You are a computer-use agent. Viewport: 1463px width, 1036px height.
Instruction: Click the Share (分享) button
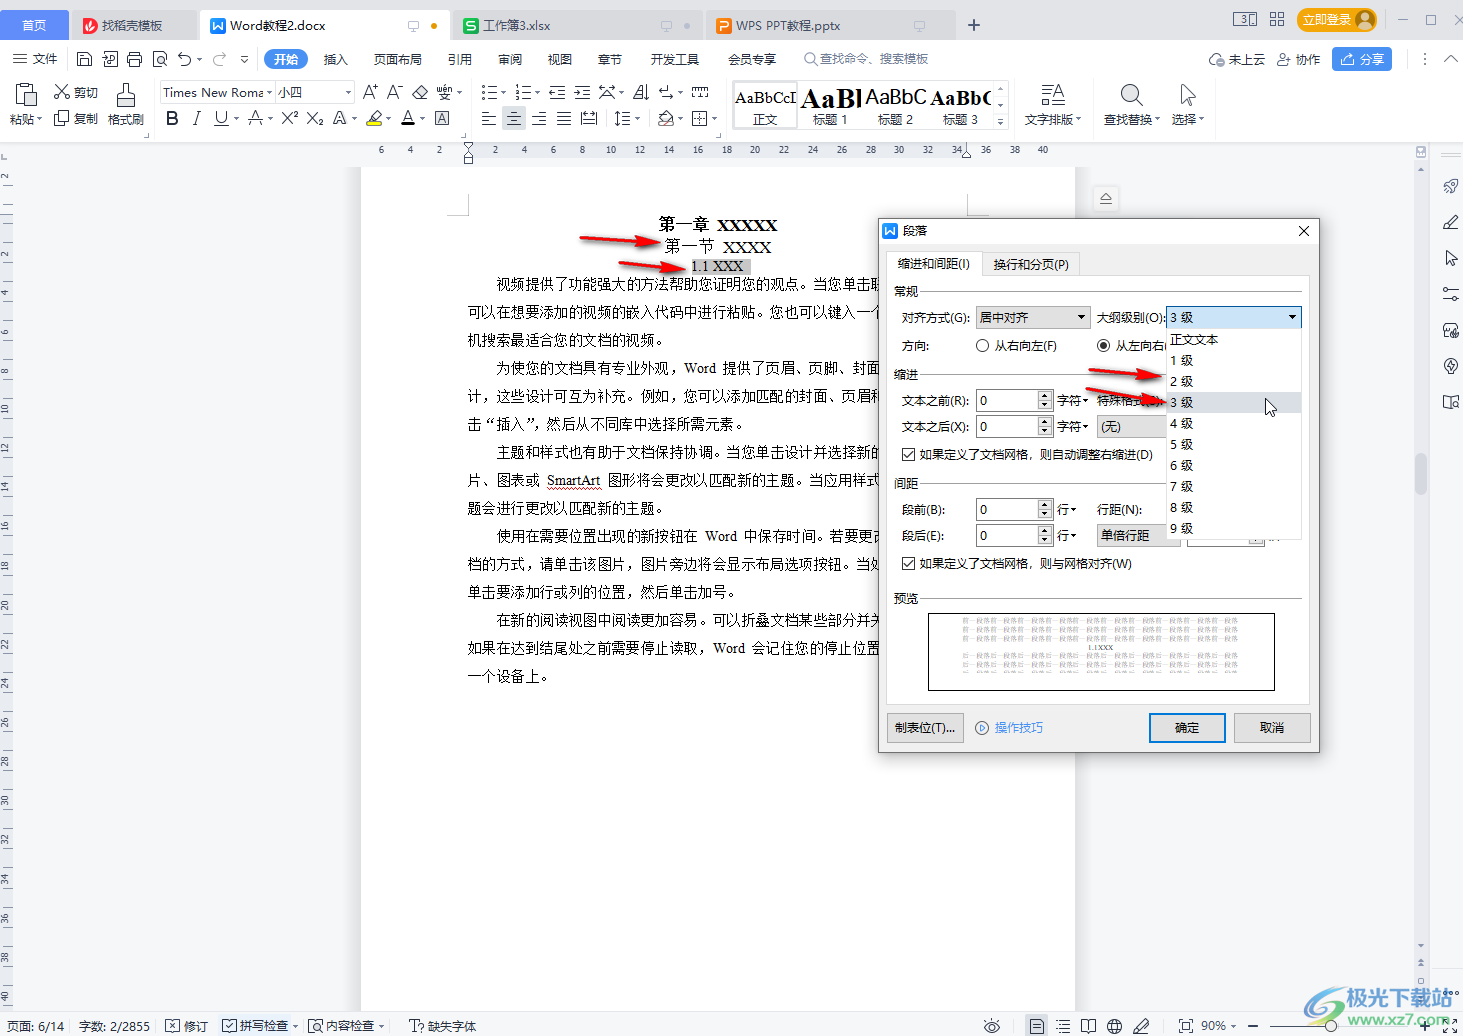[x=1362, y=59]
